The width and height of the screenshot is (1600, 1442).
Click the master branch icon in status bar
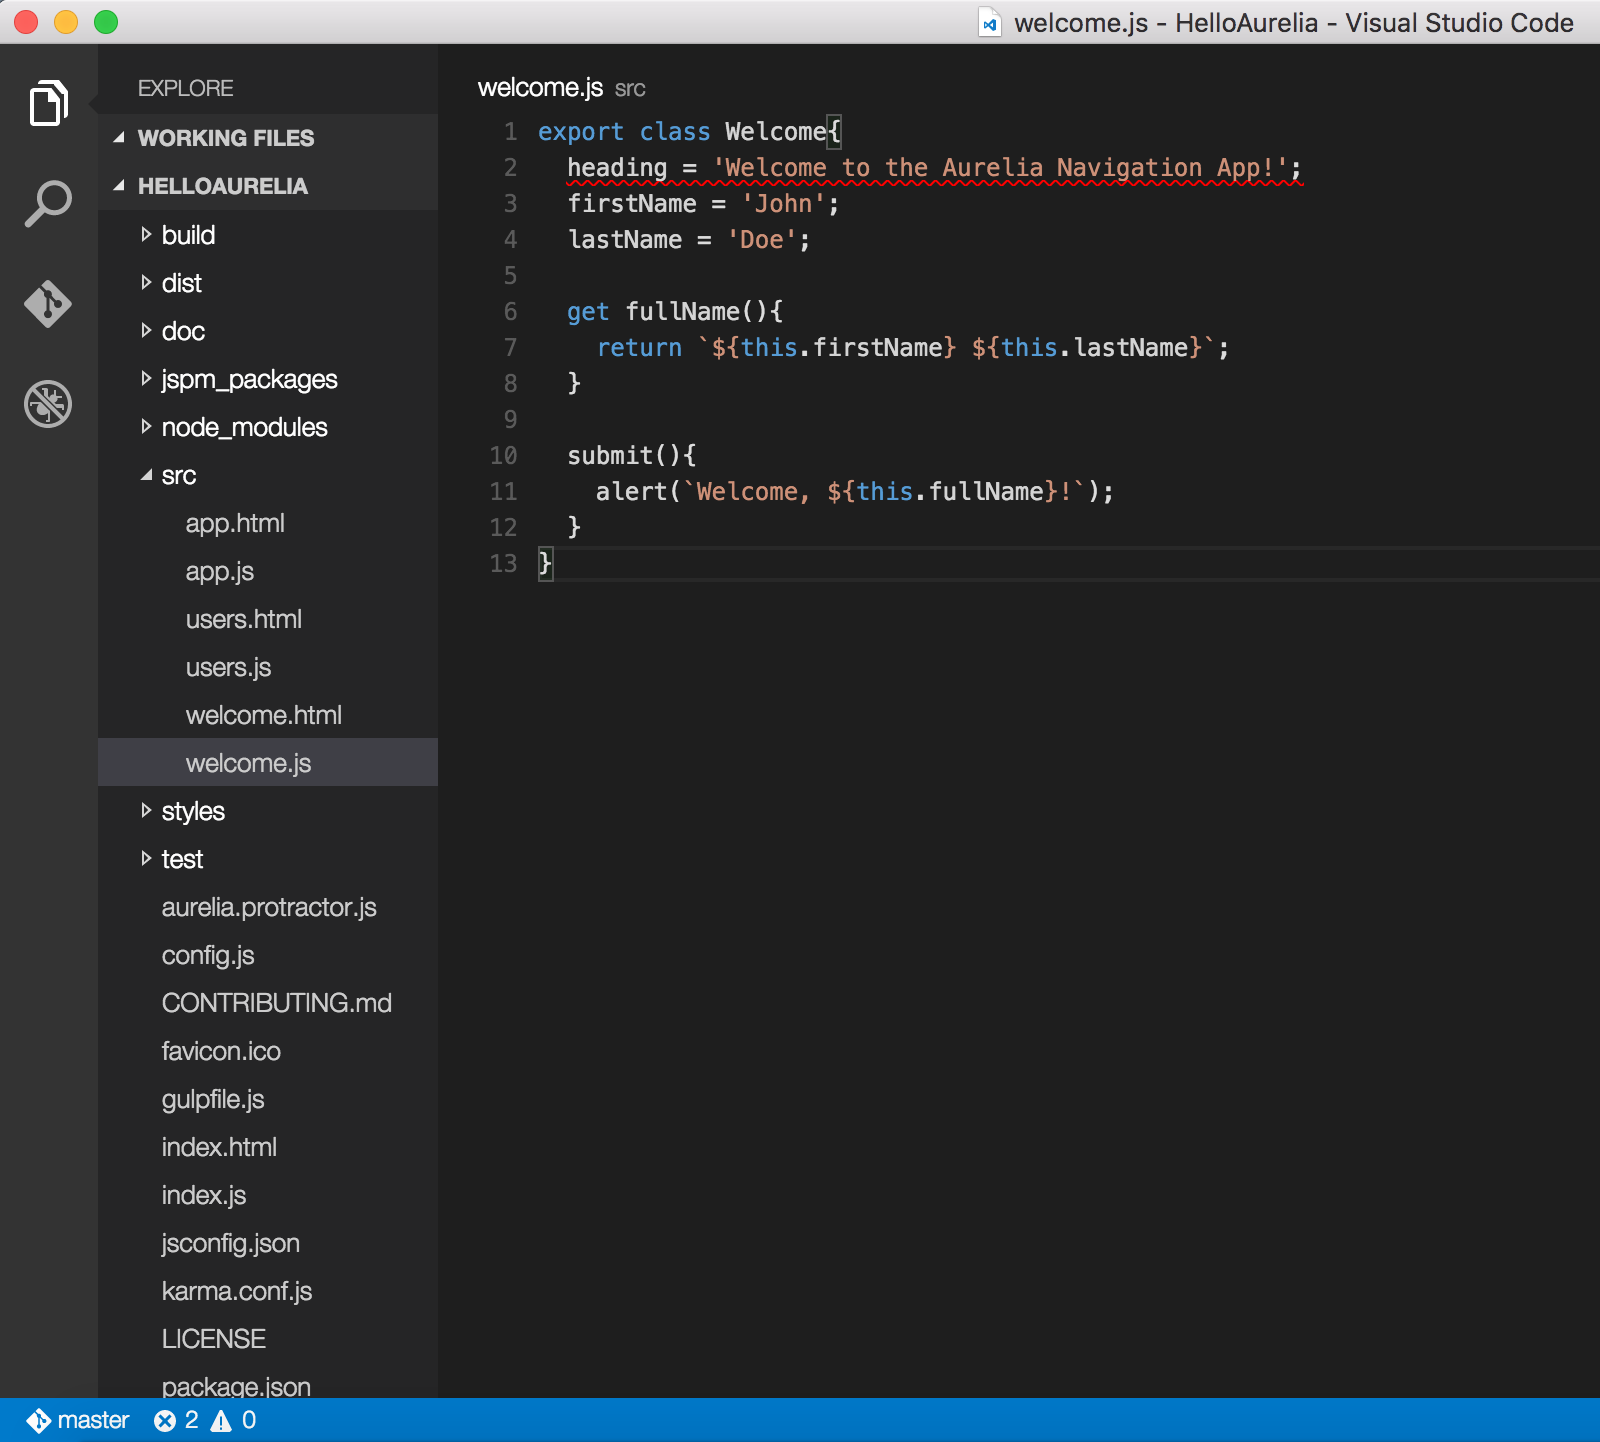38,1420
